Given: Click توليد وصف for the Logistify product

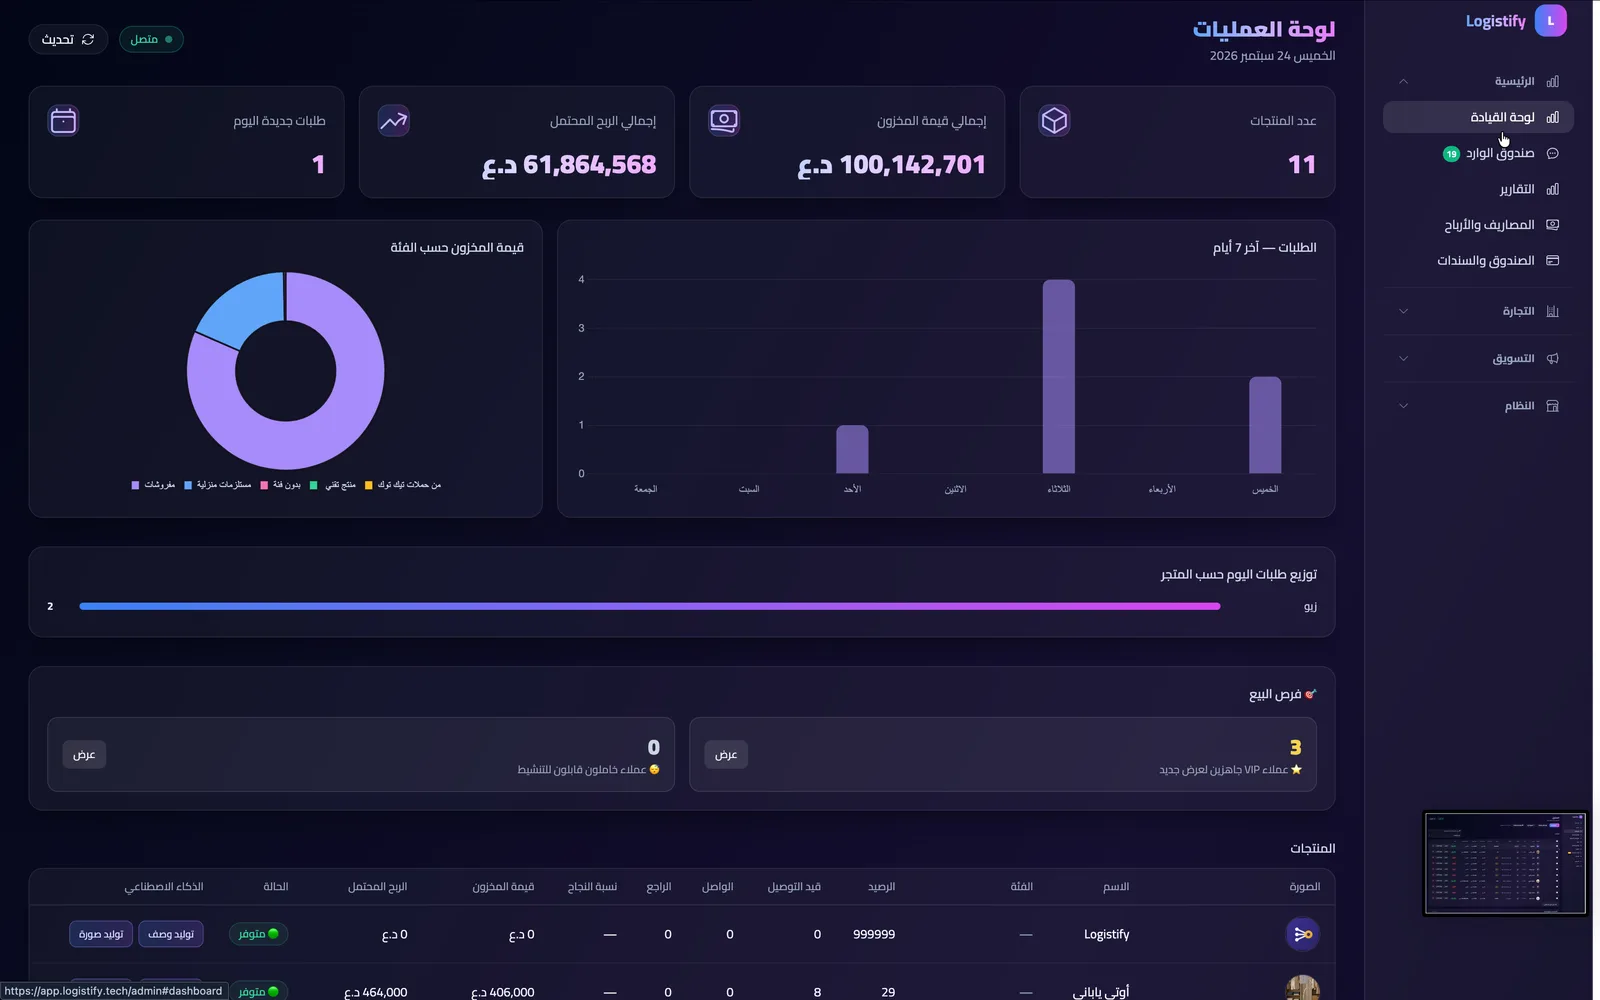Looking at the screenshot, I should point(171,934).
